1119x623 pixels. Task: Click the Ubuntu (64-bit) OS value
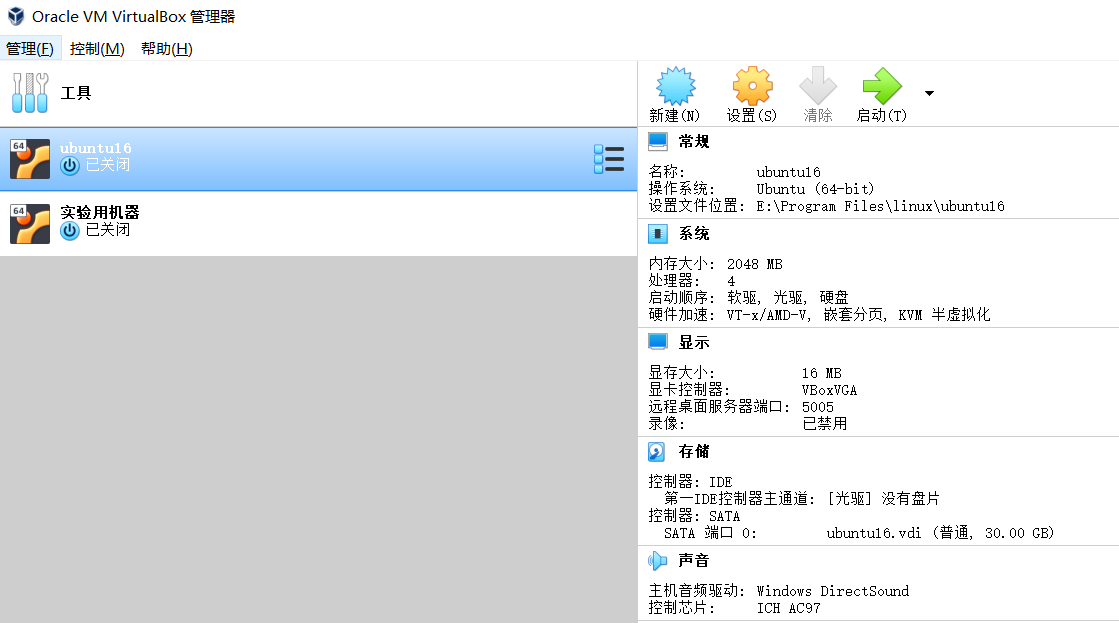tap(815, 189)
